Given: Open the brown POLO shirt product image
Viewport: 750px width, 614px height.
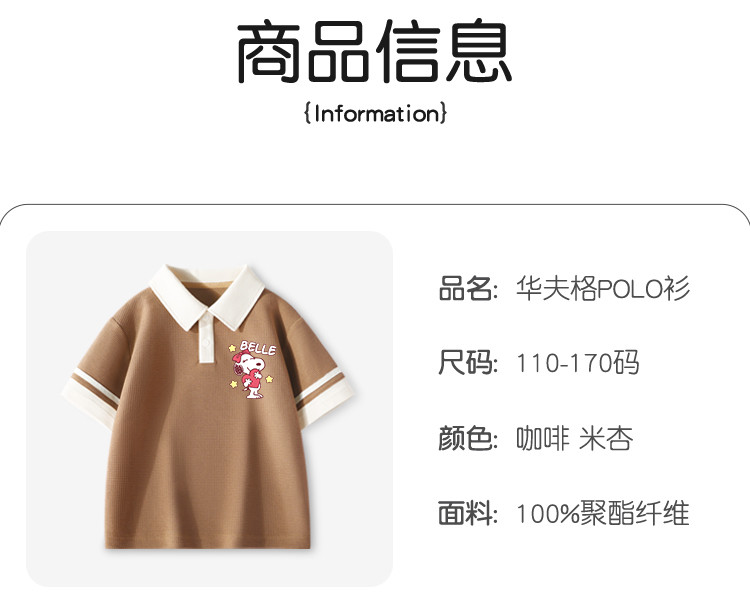Looking at the screenshot, I should click(209, 409).
